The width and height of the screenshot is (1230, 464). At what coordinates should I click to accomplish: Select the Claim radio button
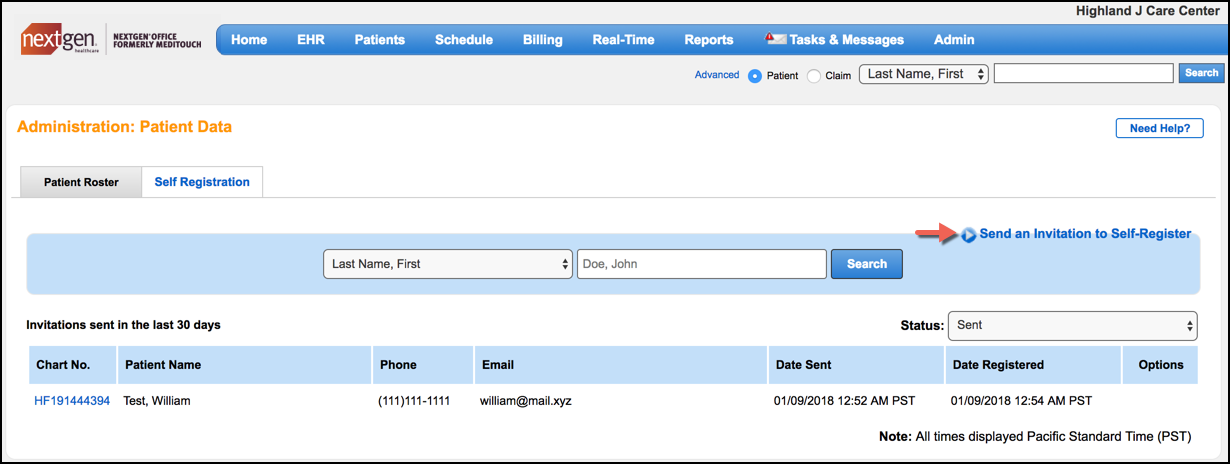(814, 75)
